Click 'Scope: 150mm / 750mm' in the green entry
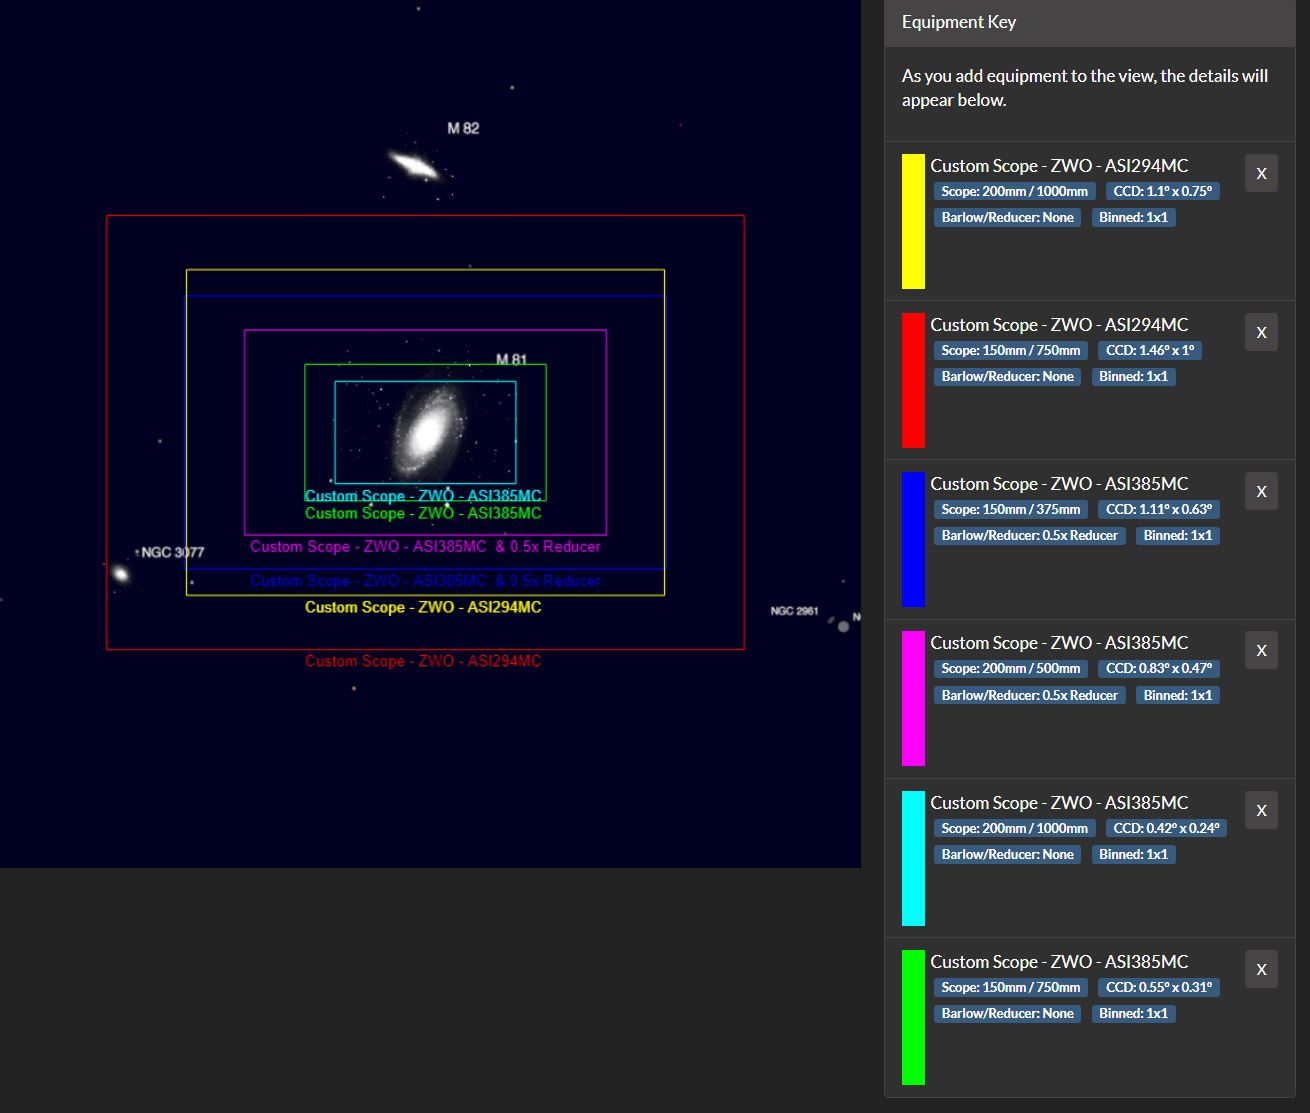The height and width of the screenshot is (1113, 1310). click(1011, 987)
